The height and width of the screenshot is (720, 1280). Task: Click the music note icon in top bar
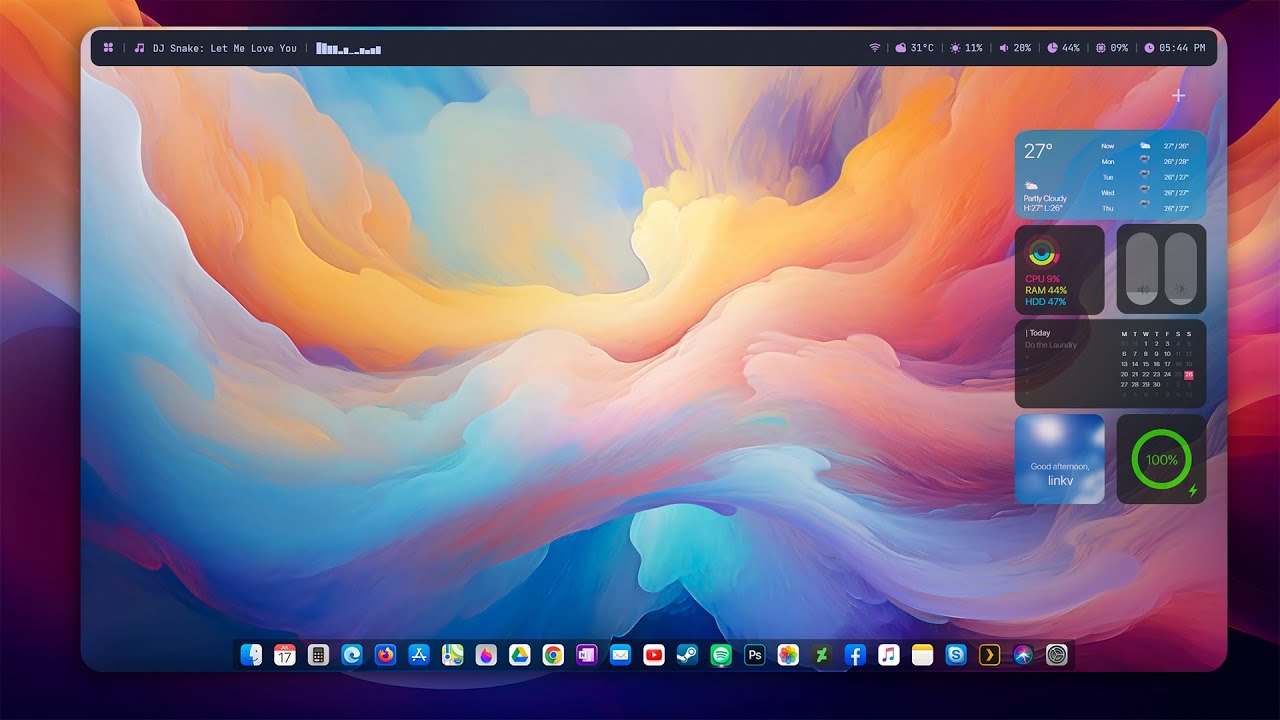click(140, 48)
